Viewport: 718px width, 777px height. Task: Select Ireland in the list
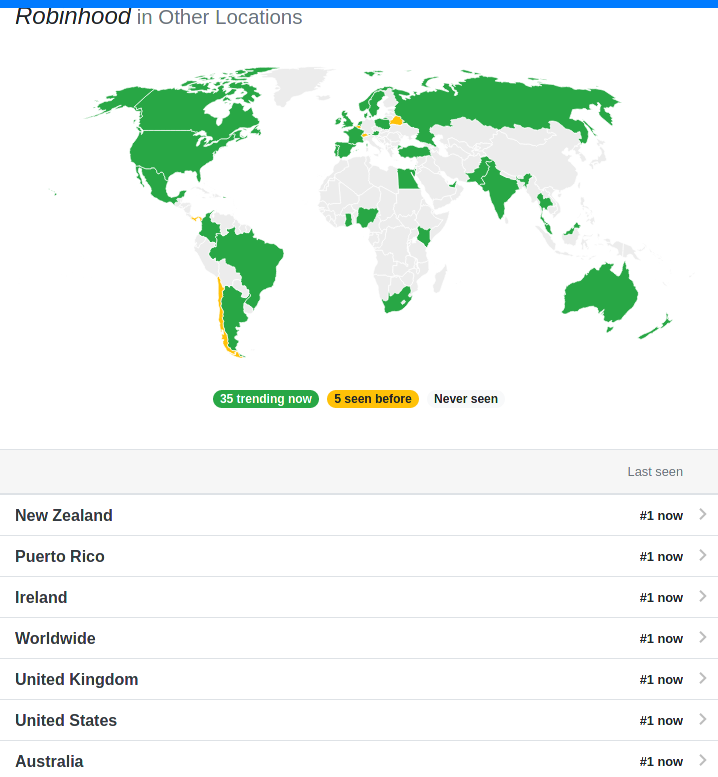(x=41, y=598)
